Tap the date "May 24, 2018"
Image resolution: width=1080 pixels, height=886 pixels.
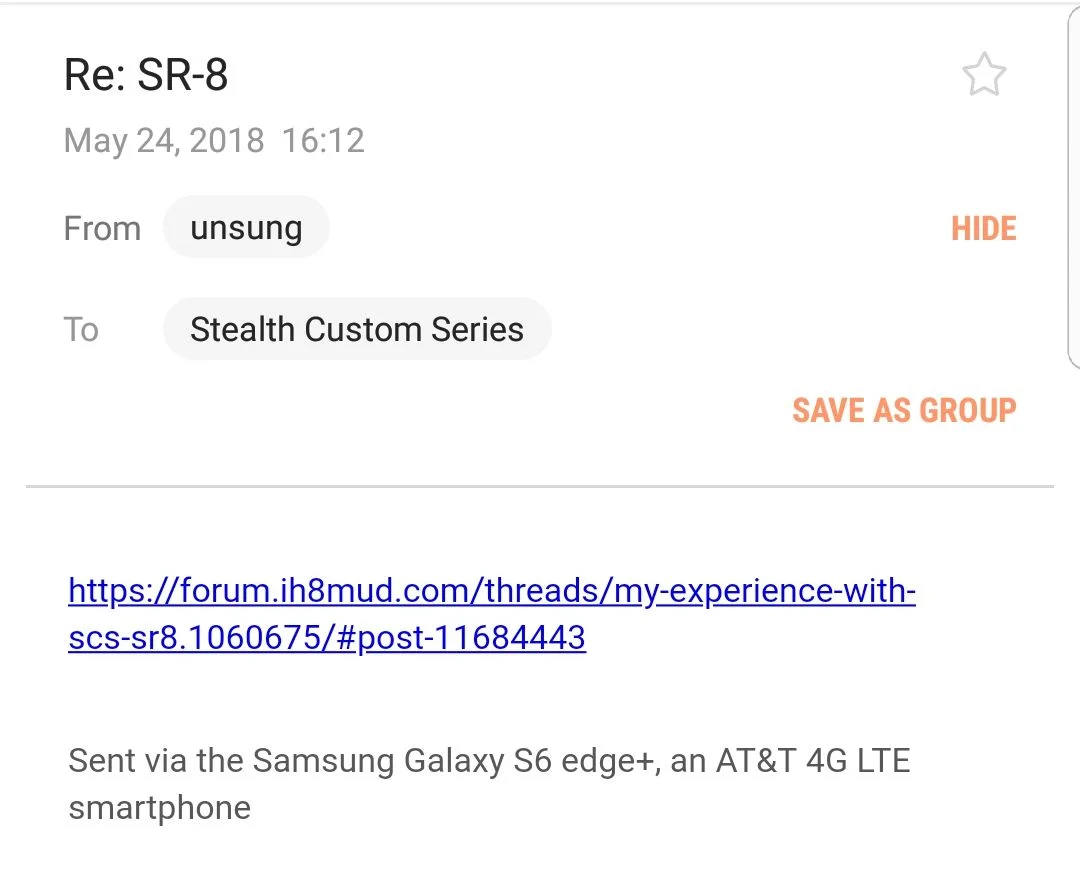pos(164,140)
